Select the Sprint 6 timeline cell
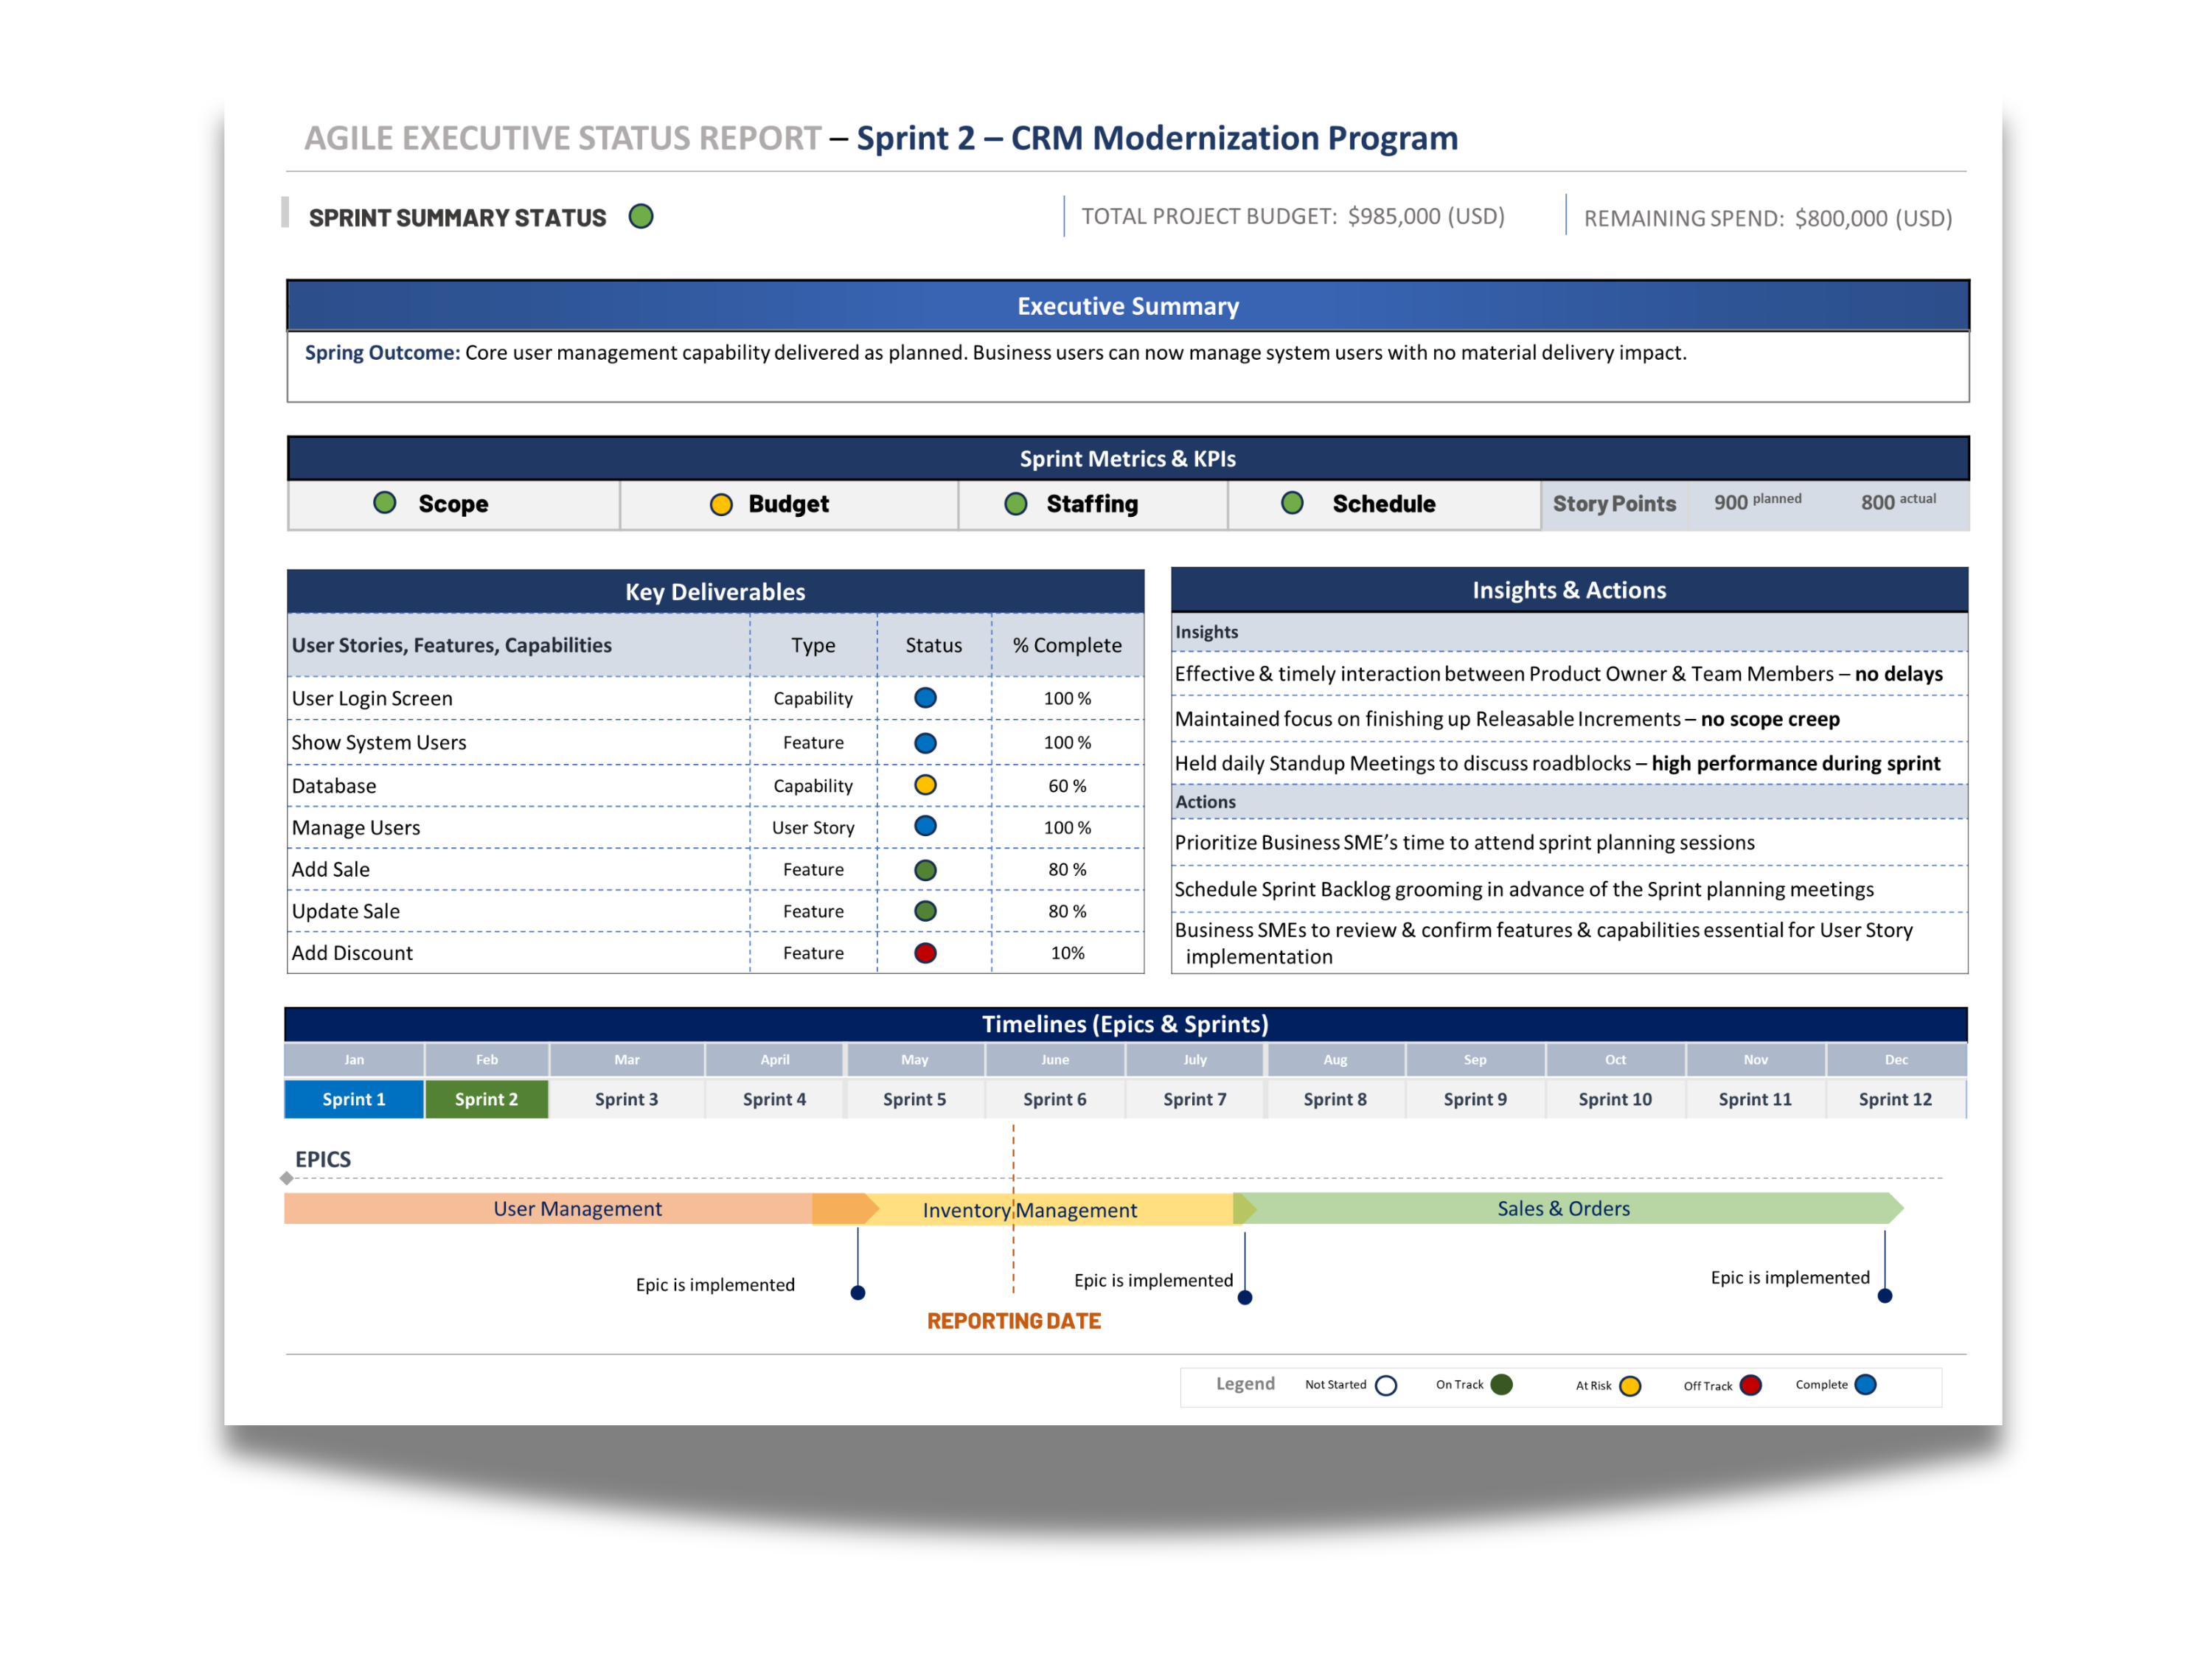Image resolution: width=2212 pixels, height=1659 pixels. 1055,1099
